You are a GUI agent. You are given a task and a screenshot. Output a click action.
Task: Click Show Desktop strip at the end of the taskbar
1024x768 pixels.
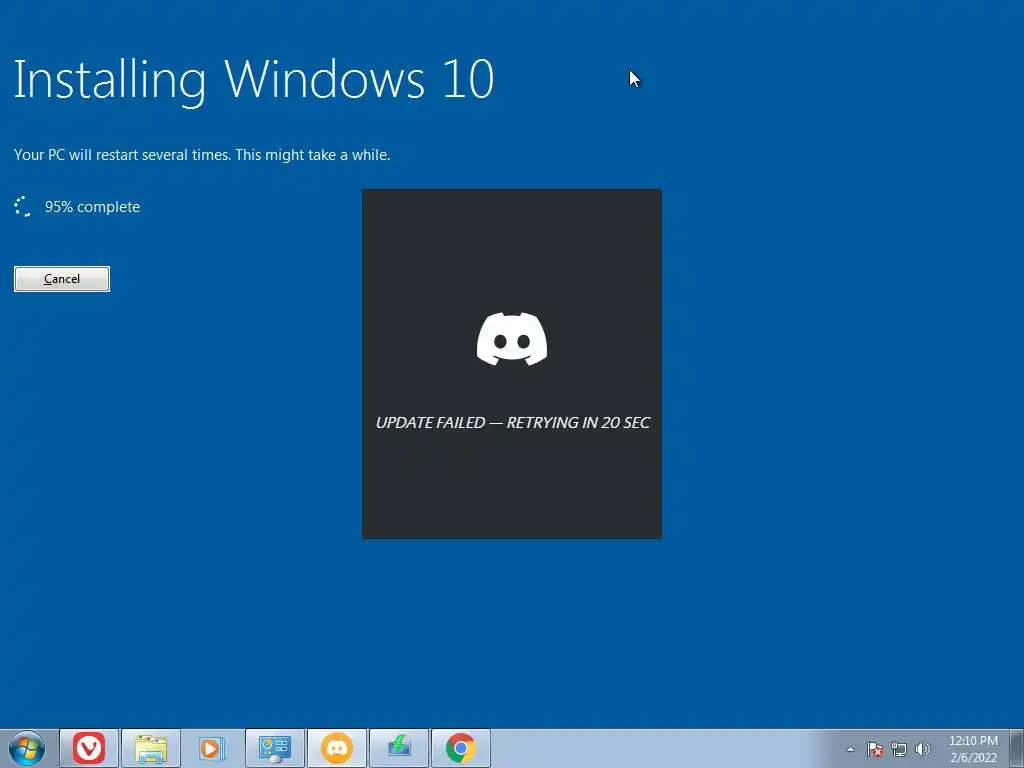1017,748
